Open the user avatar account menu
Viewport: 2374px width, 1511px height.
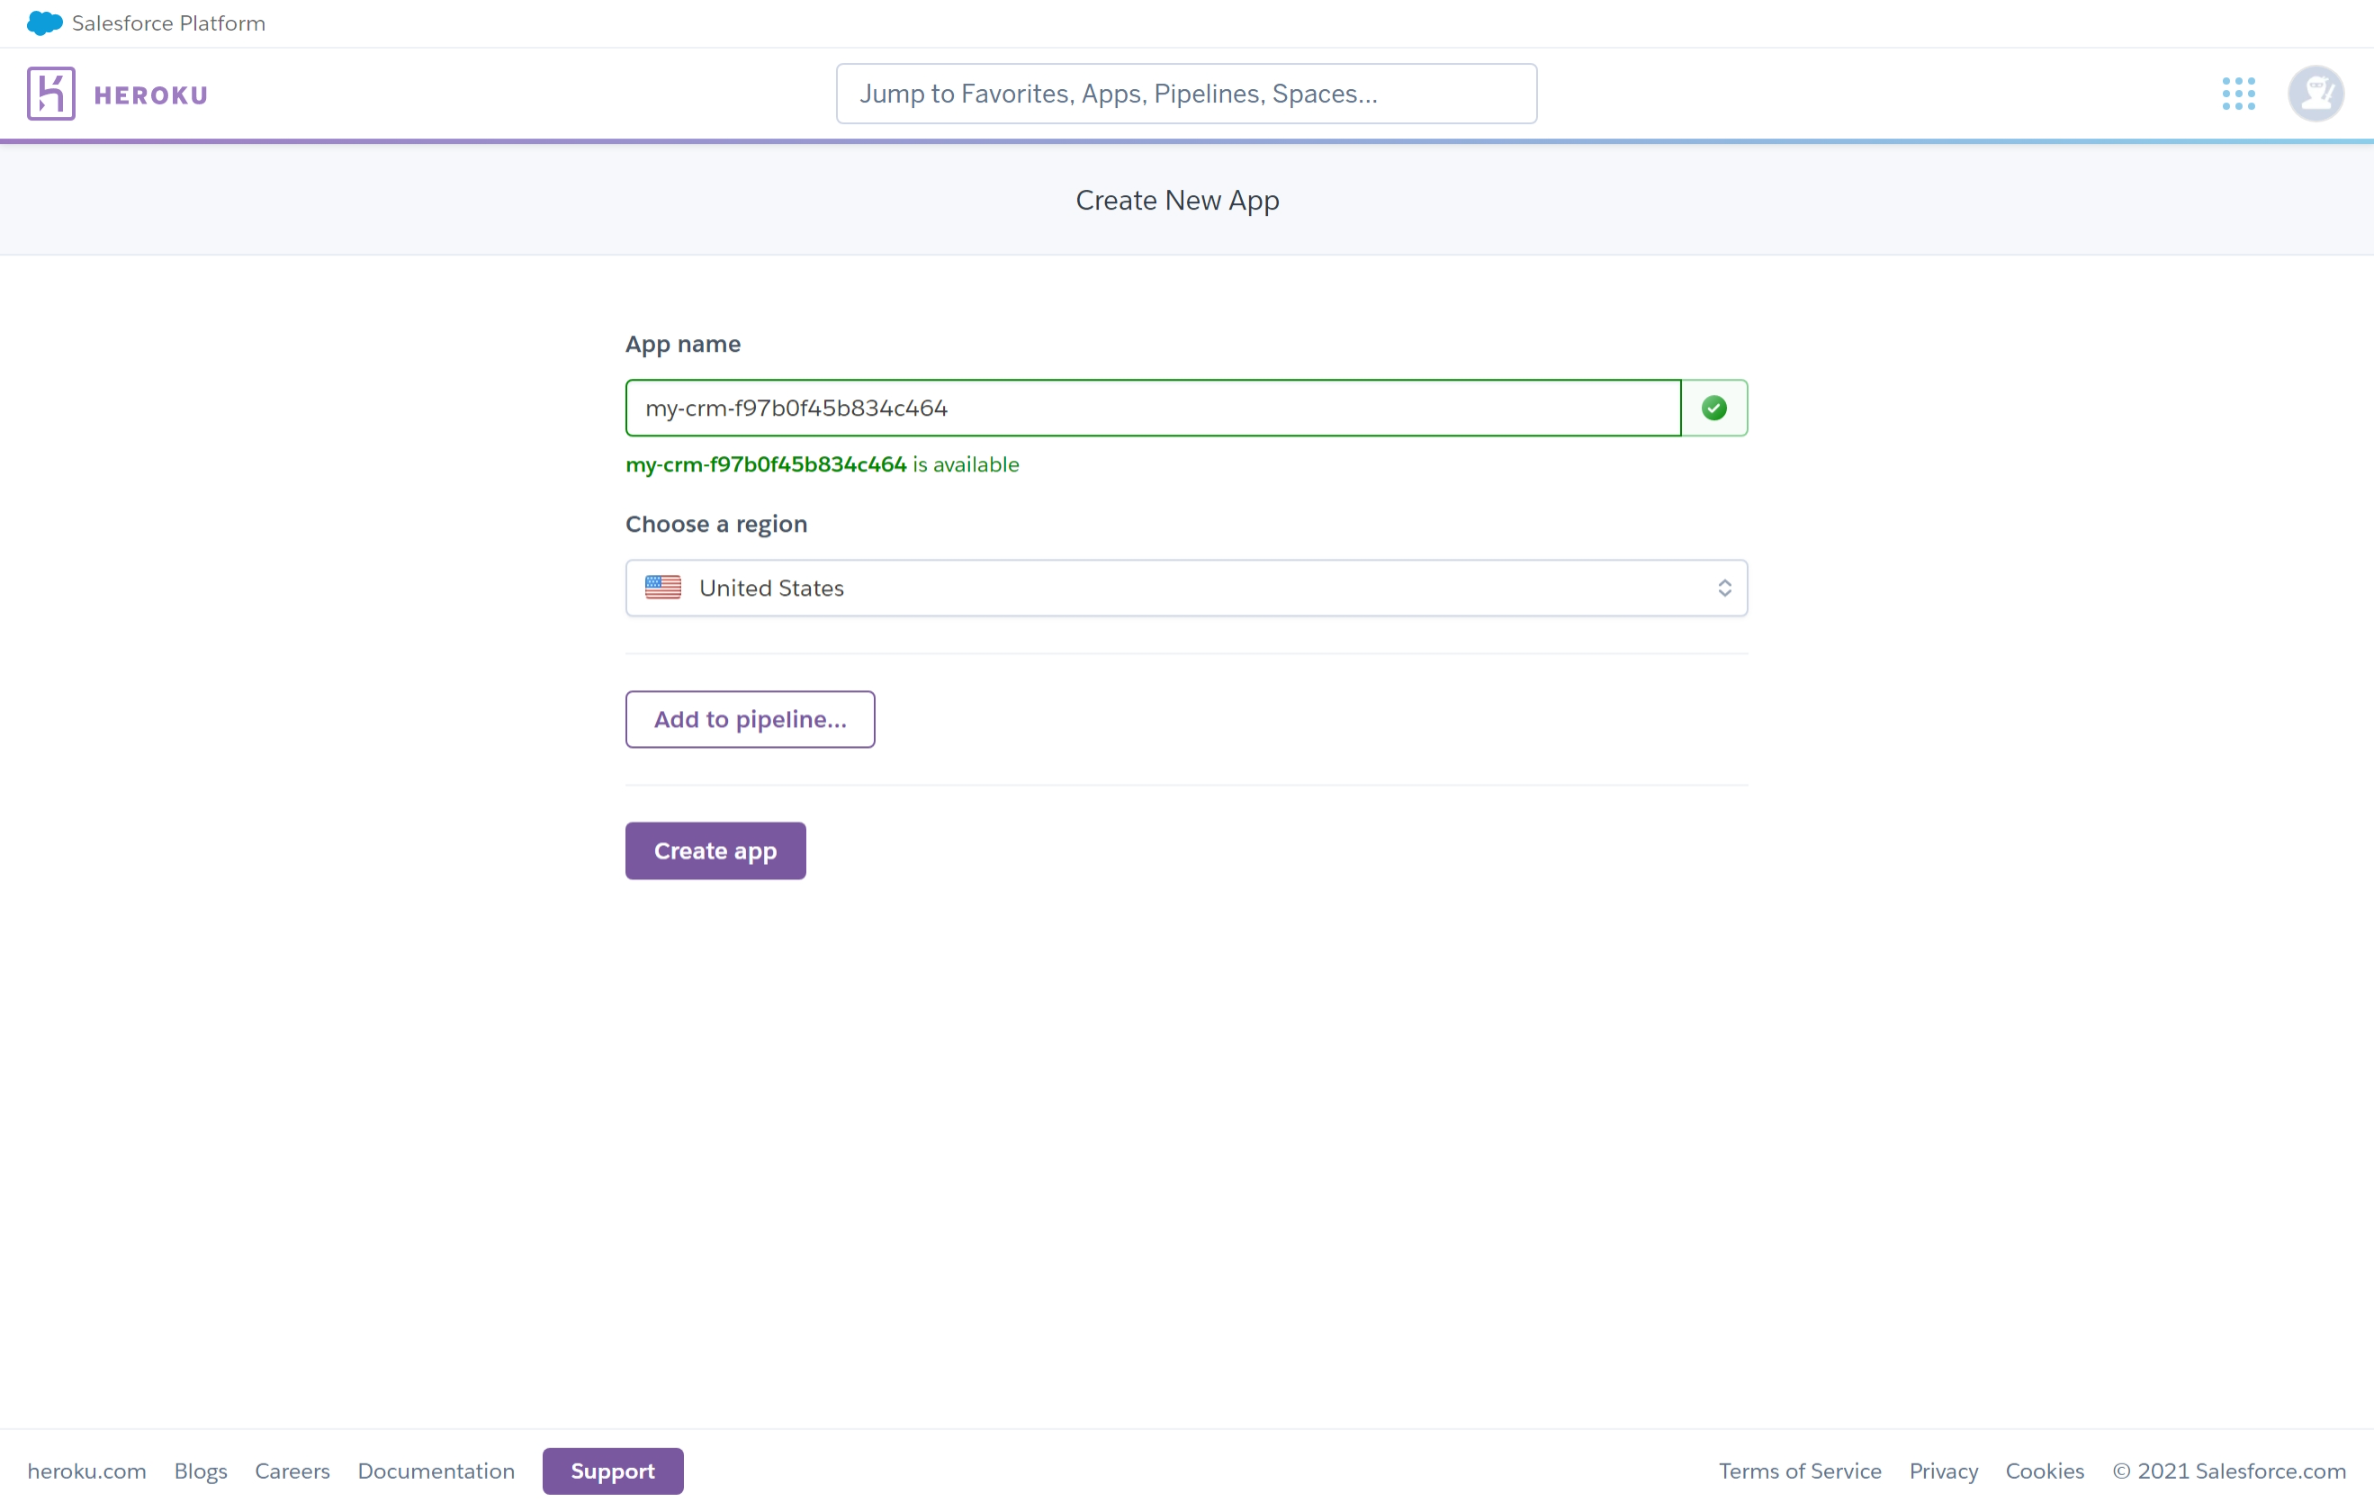[2314, 94]
